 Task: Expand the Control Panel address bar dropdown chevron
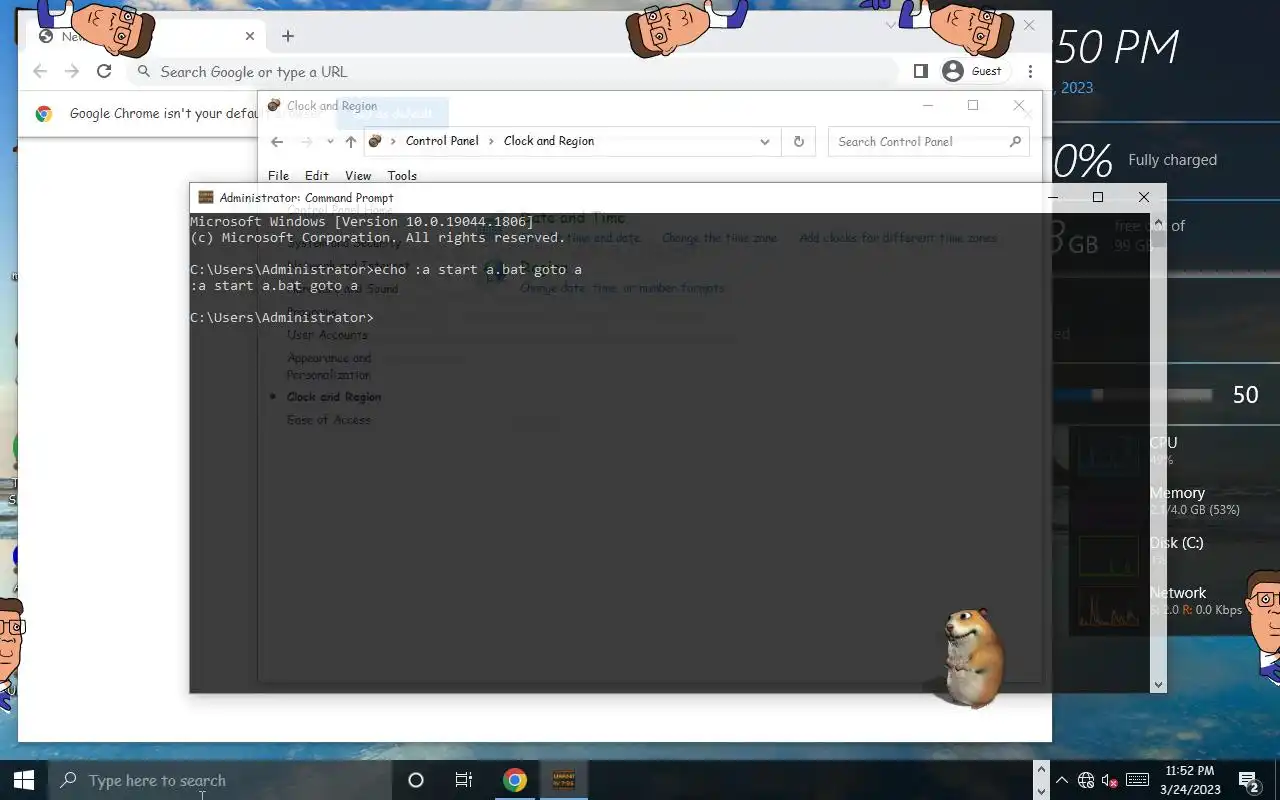click(765, 142)
